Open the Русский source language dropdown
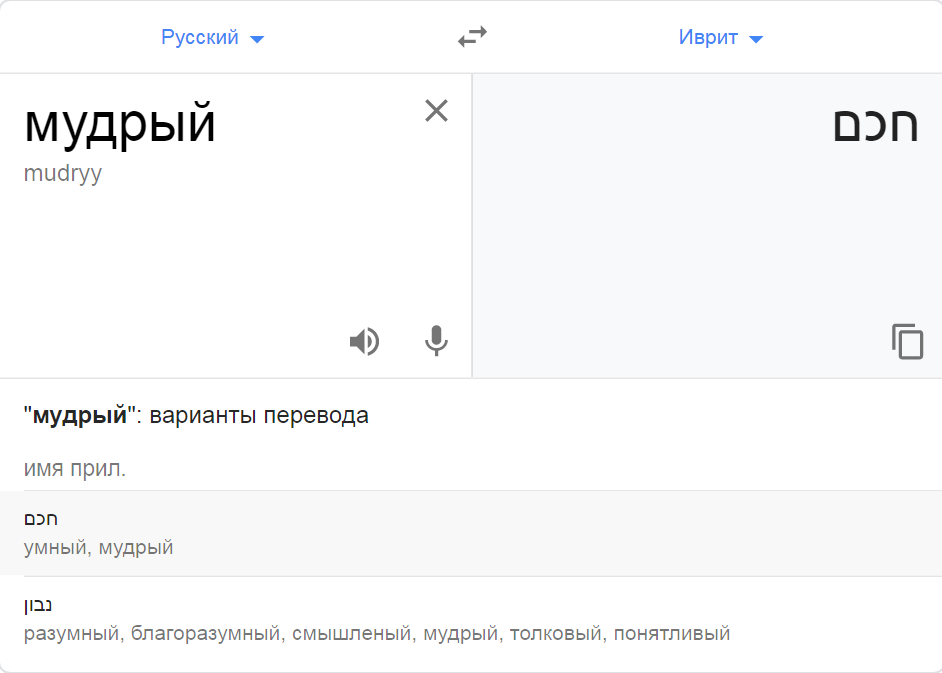 pyautogui.click(x=212, y=38)
